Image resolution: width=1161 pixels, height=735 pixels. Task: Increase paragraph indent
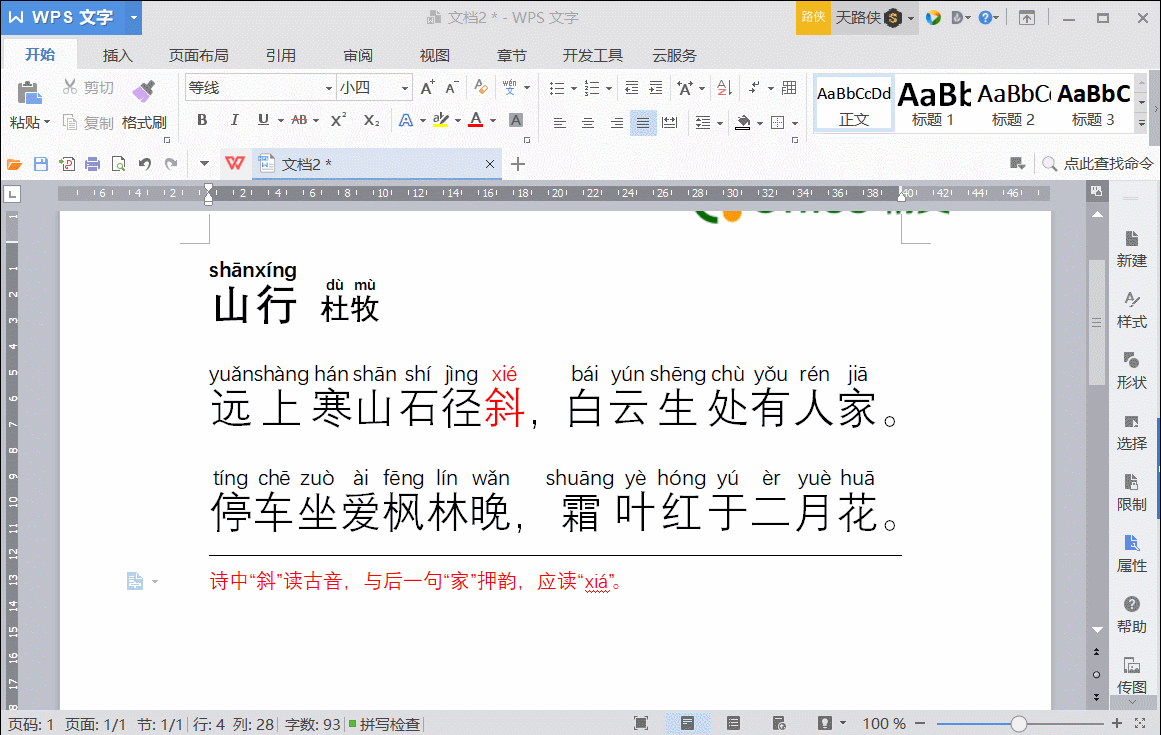click(656, 88)
